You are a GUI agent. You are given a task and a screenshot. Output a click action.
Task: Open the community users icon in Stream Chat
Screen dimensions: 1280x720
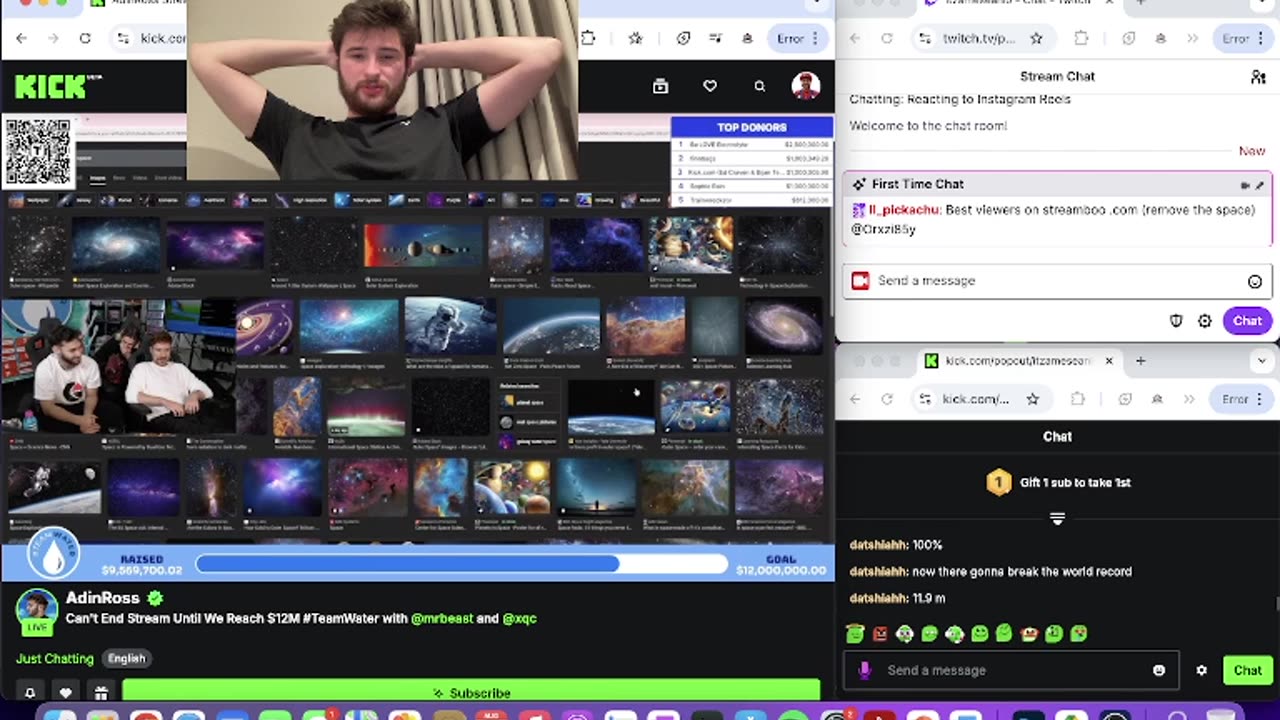tap(1258, 77)
